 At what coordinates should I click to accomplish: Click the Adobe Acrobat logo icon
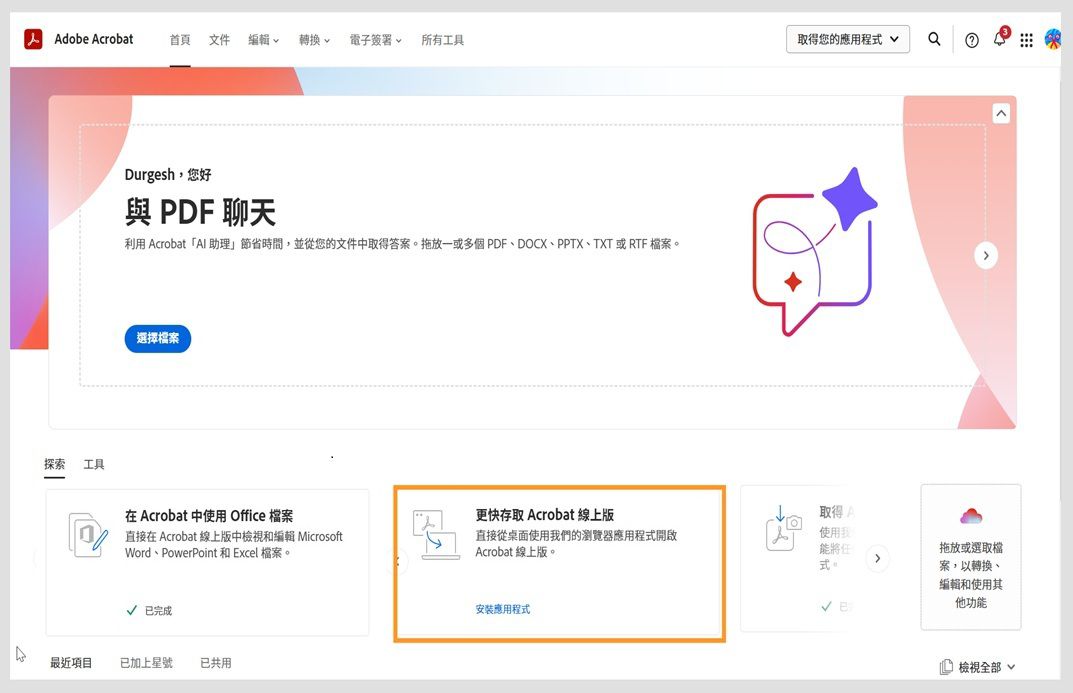coord(31,39)
